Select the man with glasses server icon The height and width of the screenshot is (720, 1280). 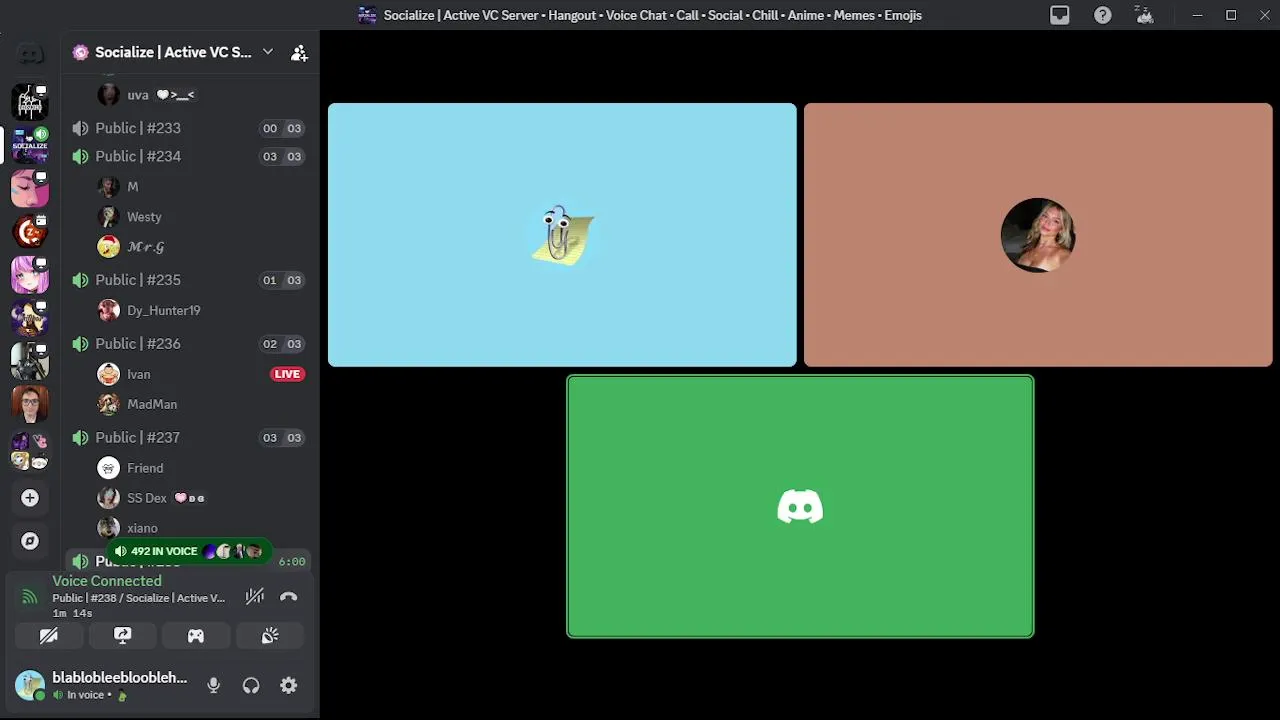30,403
